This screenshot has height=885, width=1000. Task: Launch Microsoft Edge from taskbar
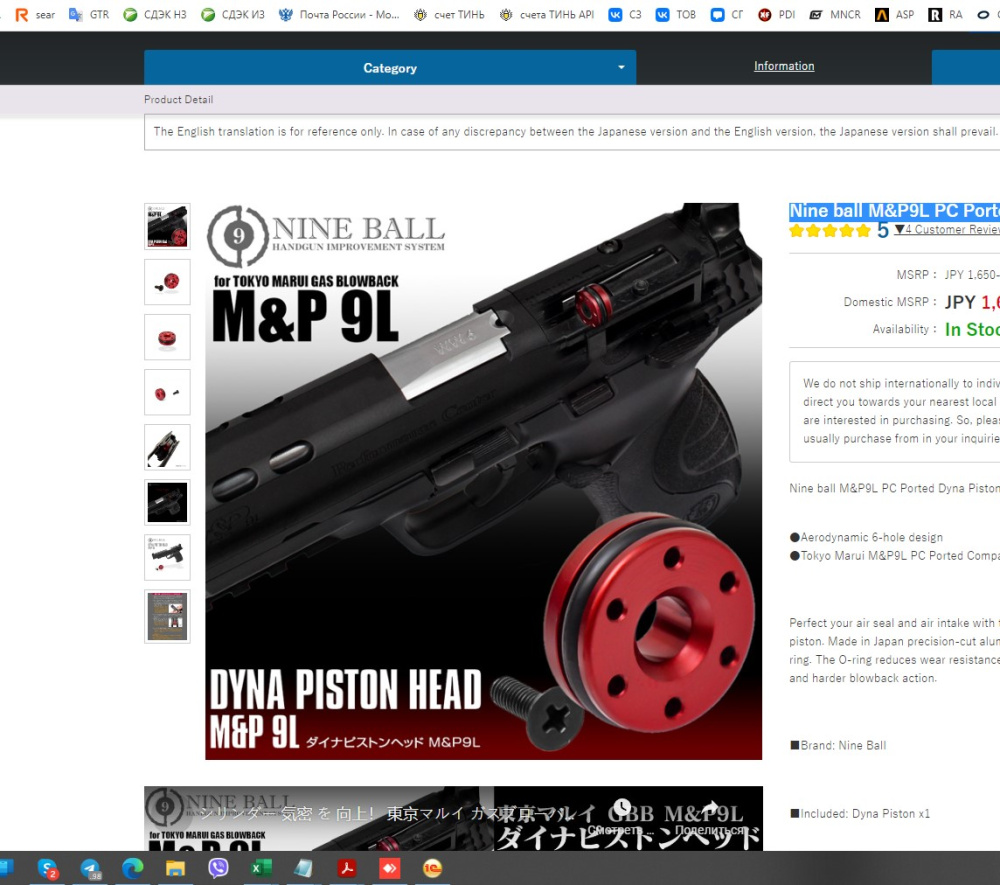[x=133, y=868]
